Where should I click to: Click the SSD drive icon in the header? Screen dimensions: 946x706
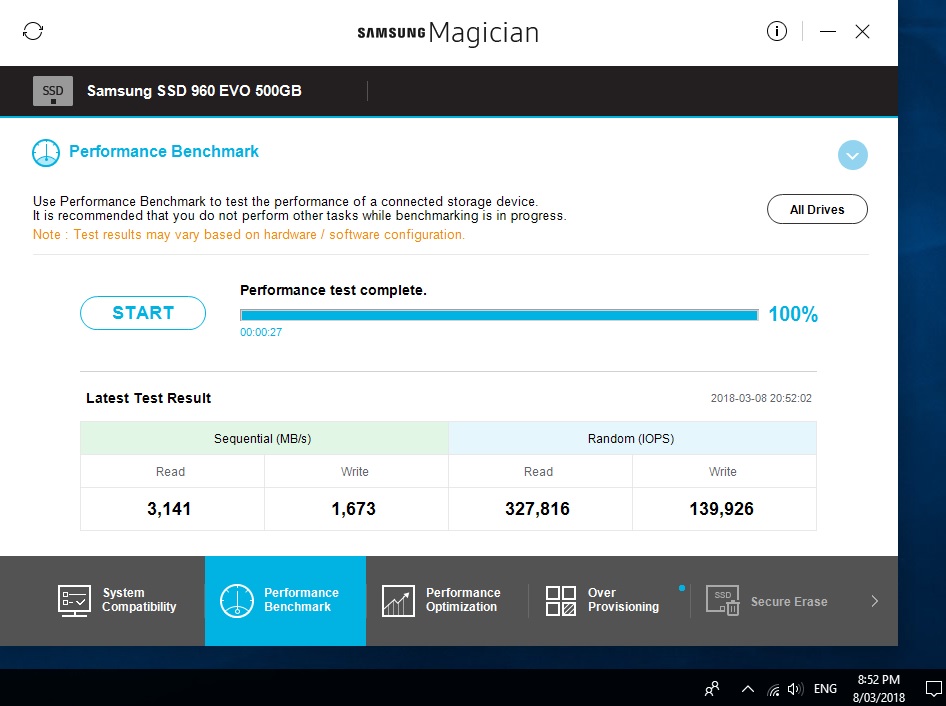(53, 91)
